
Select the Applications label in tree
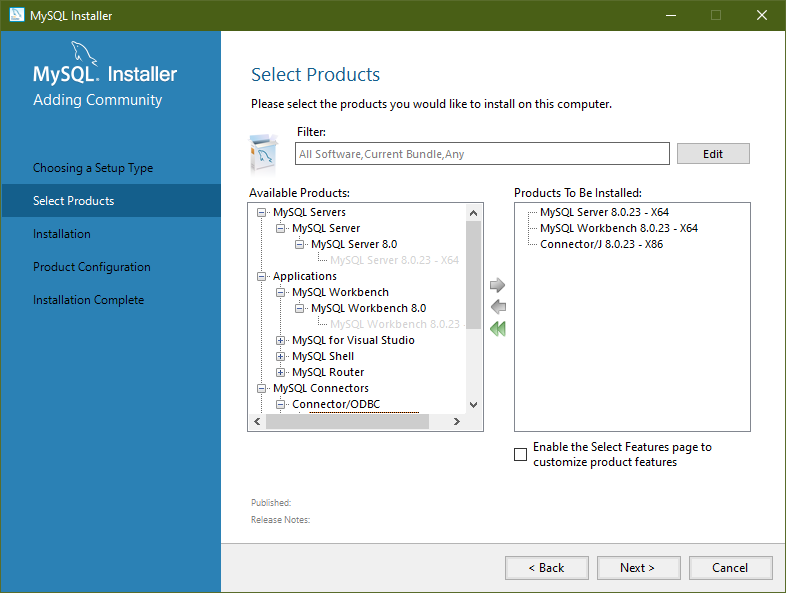coord(304,277)
